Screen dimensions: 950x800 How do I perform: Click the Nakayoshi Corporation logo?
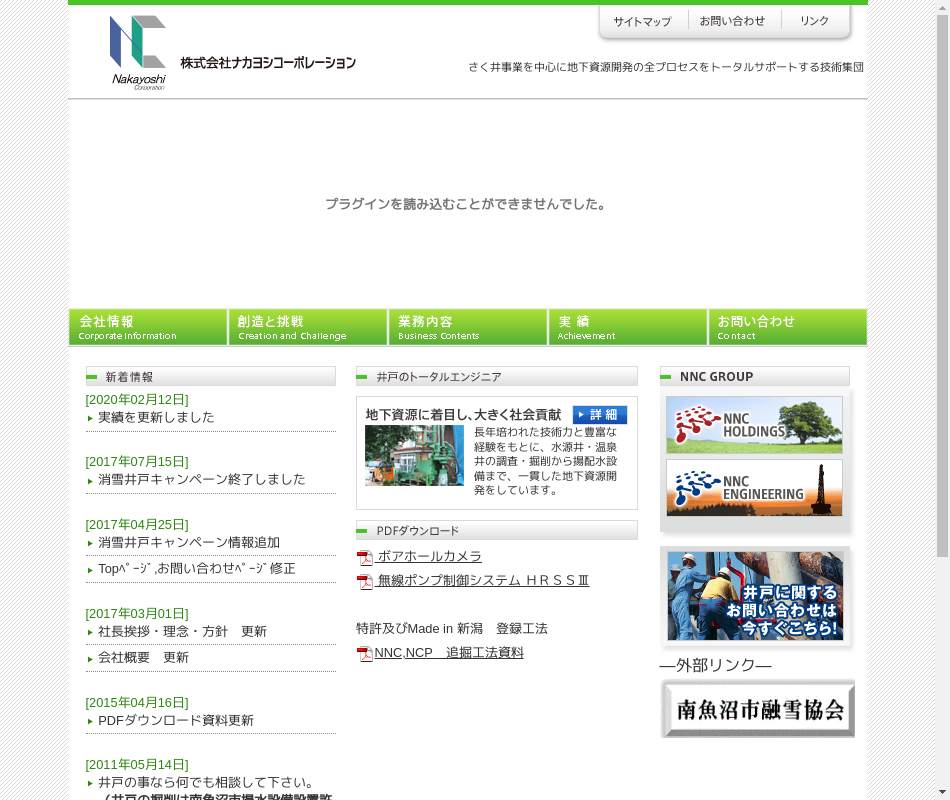coord(138,52)
